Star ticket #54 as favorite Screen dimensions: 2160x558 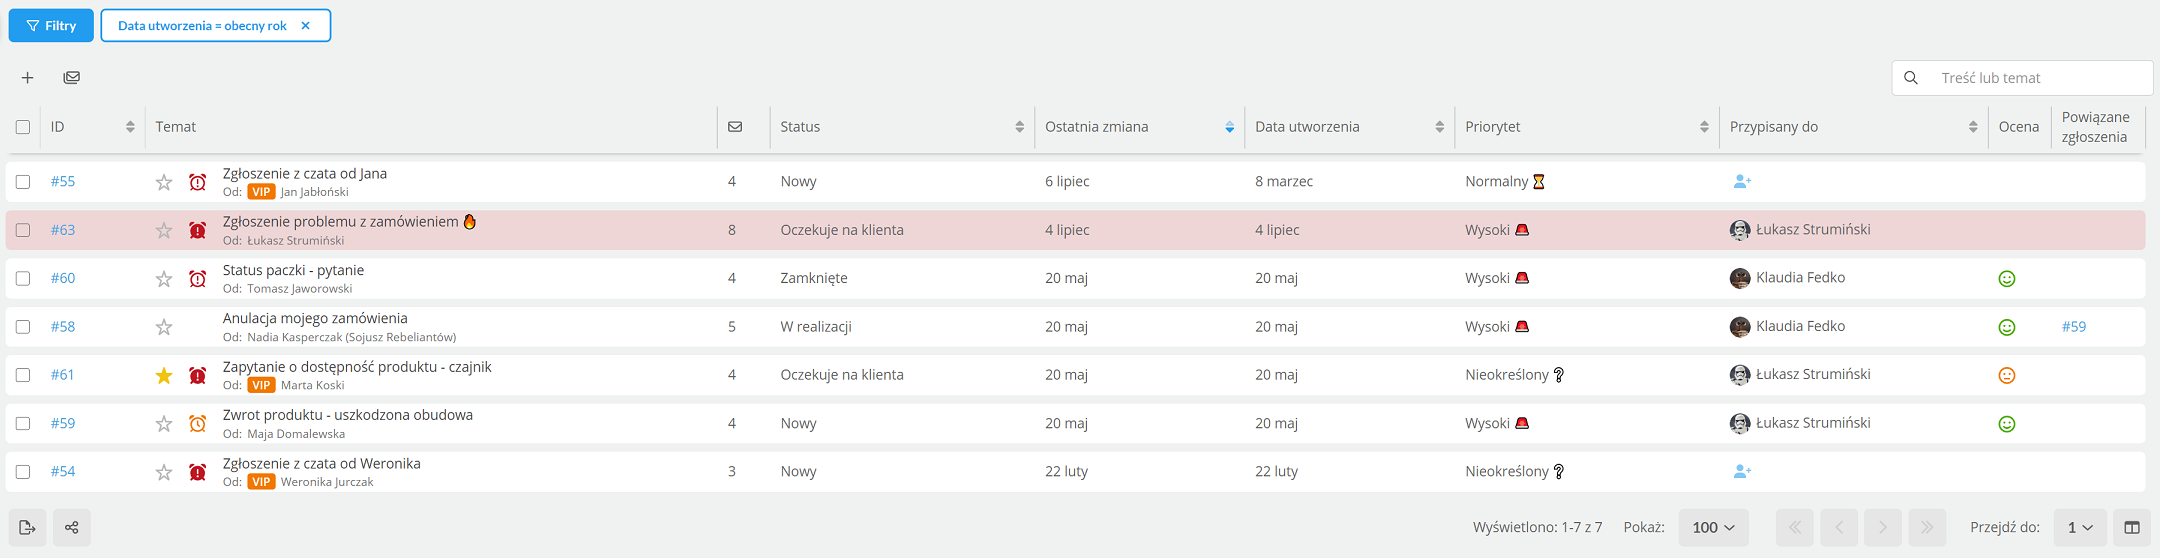(x=164, y=472)
